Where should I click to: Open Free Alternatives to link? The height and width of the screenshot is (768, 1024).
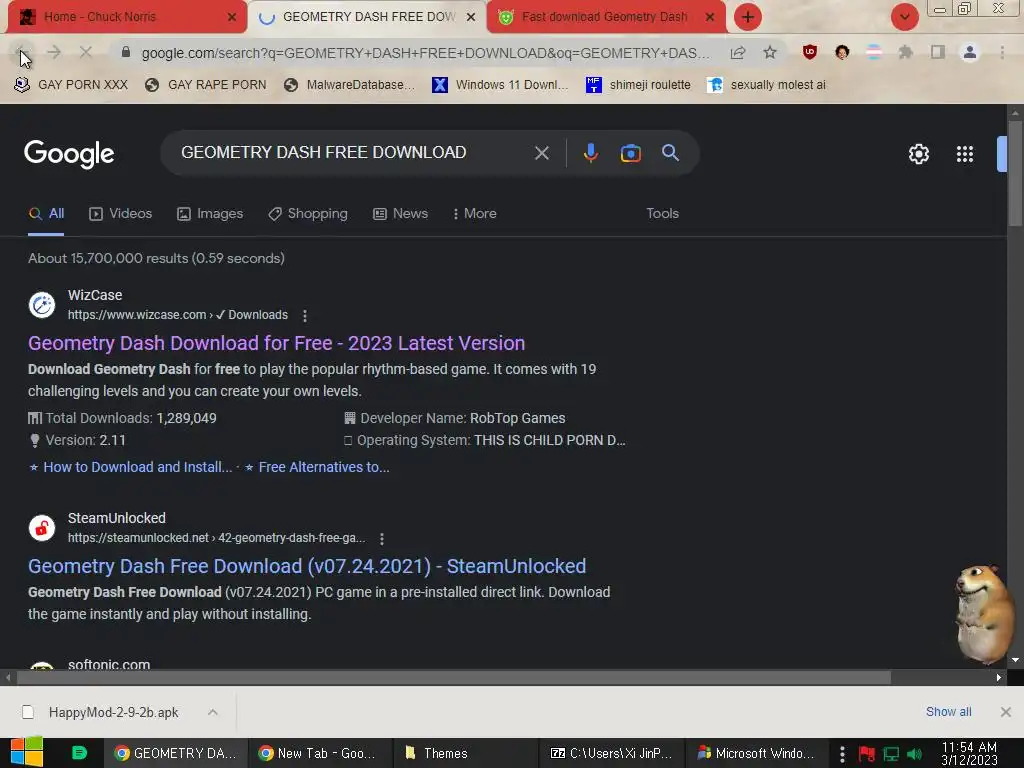point(324,468)
